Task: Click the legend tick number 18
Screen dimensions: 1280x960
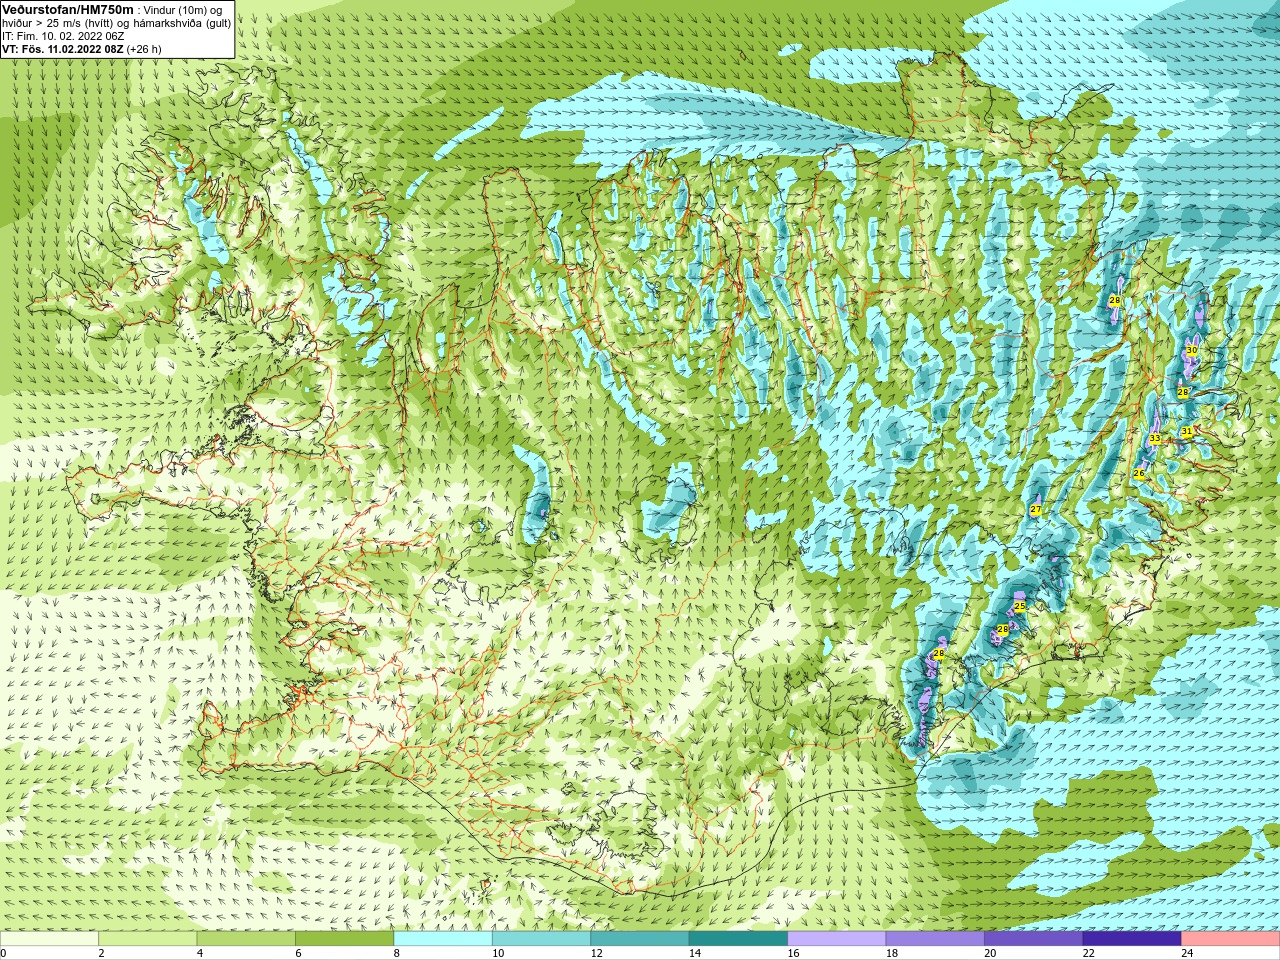Action: click(892, 953)
